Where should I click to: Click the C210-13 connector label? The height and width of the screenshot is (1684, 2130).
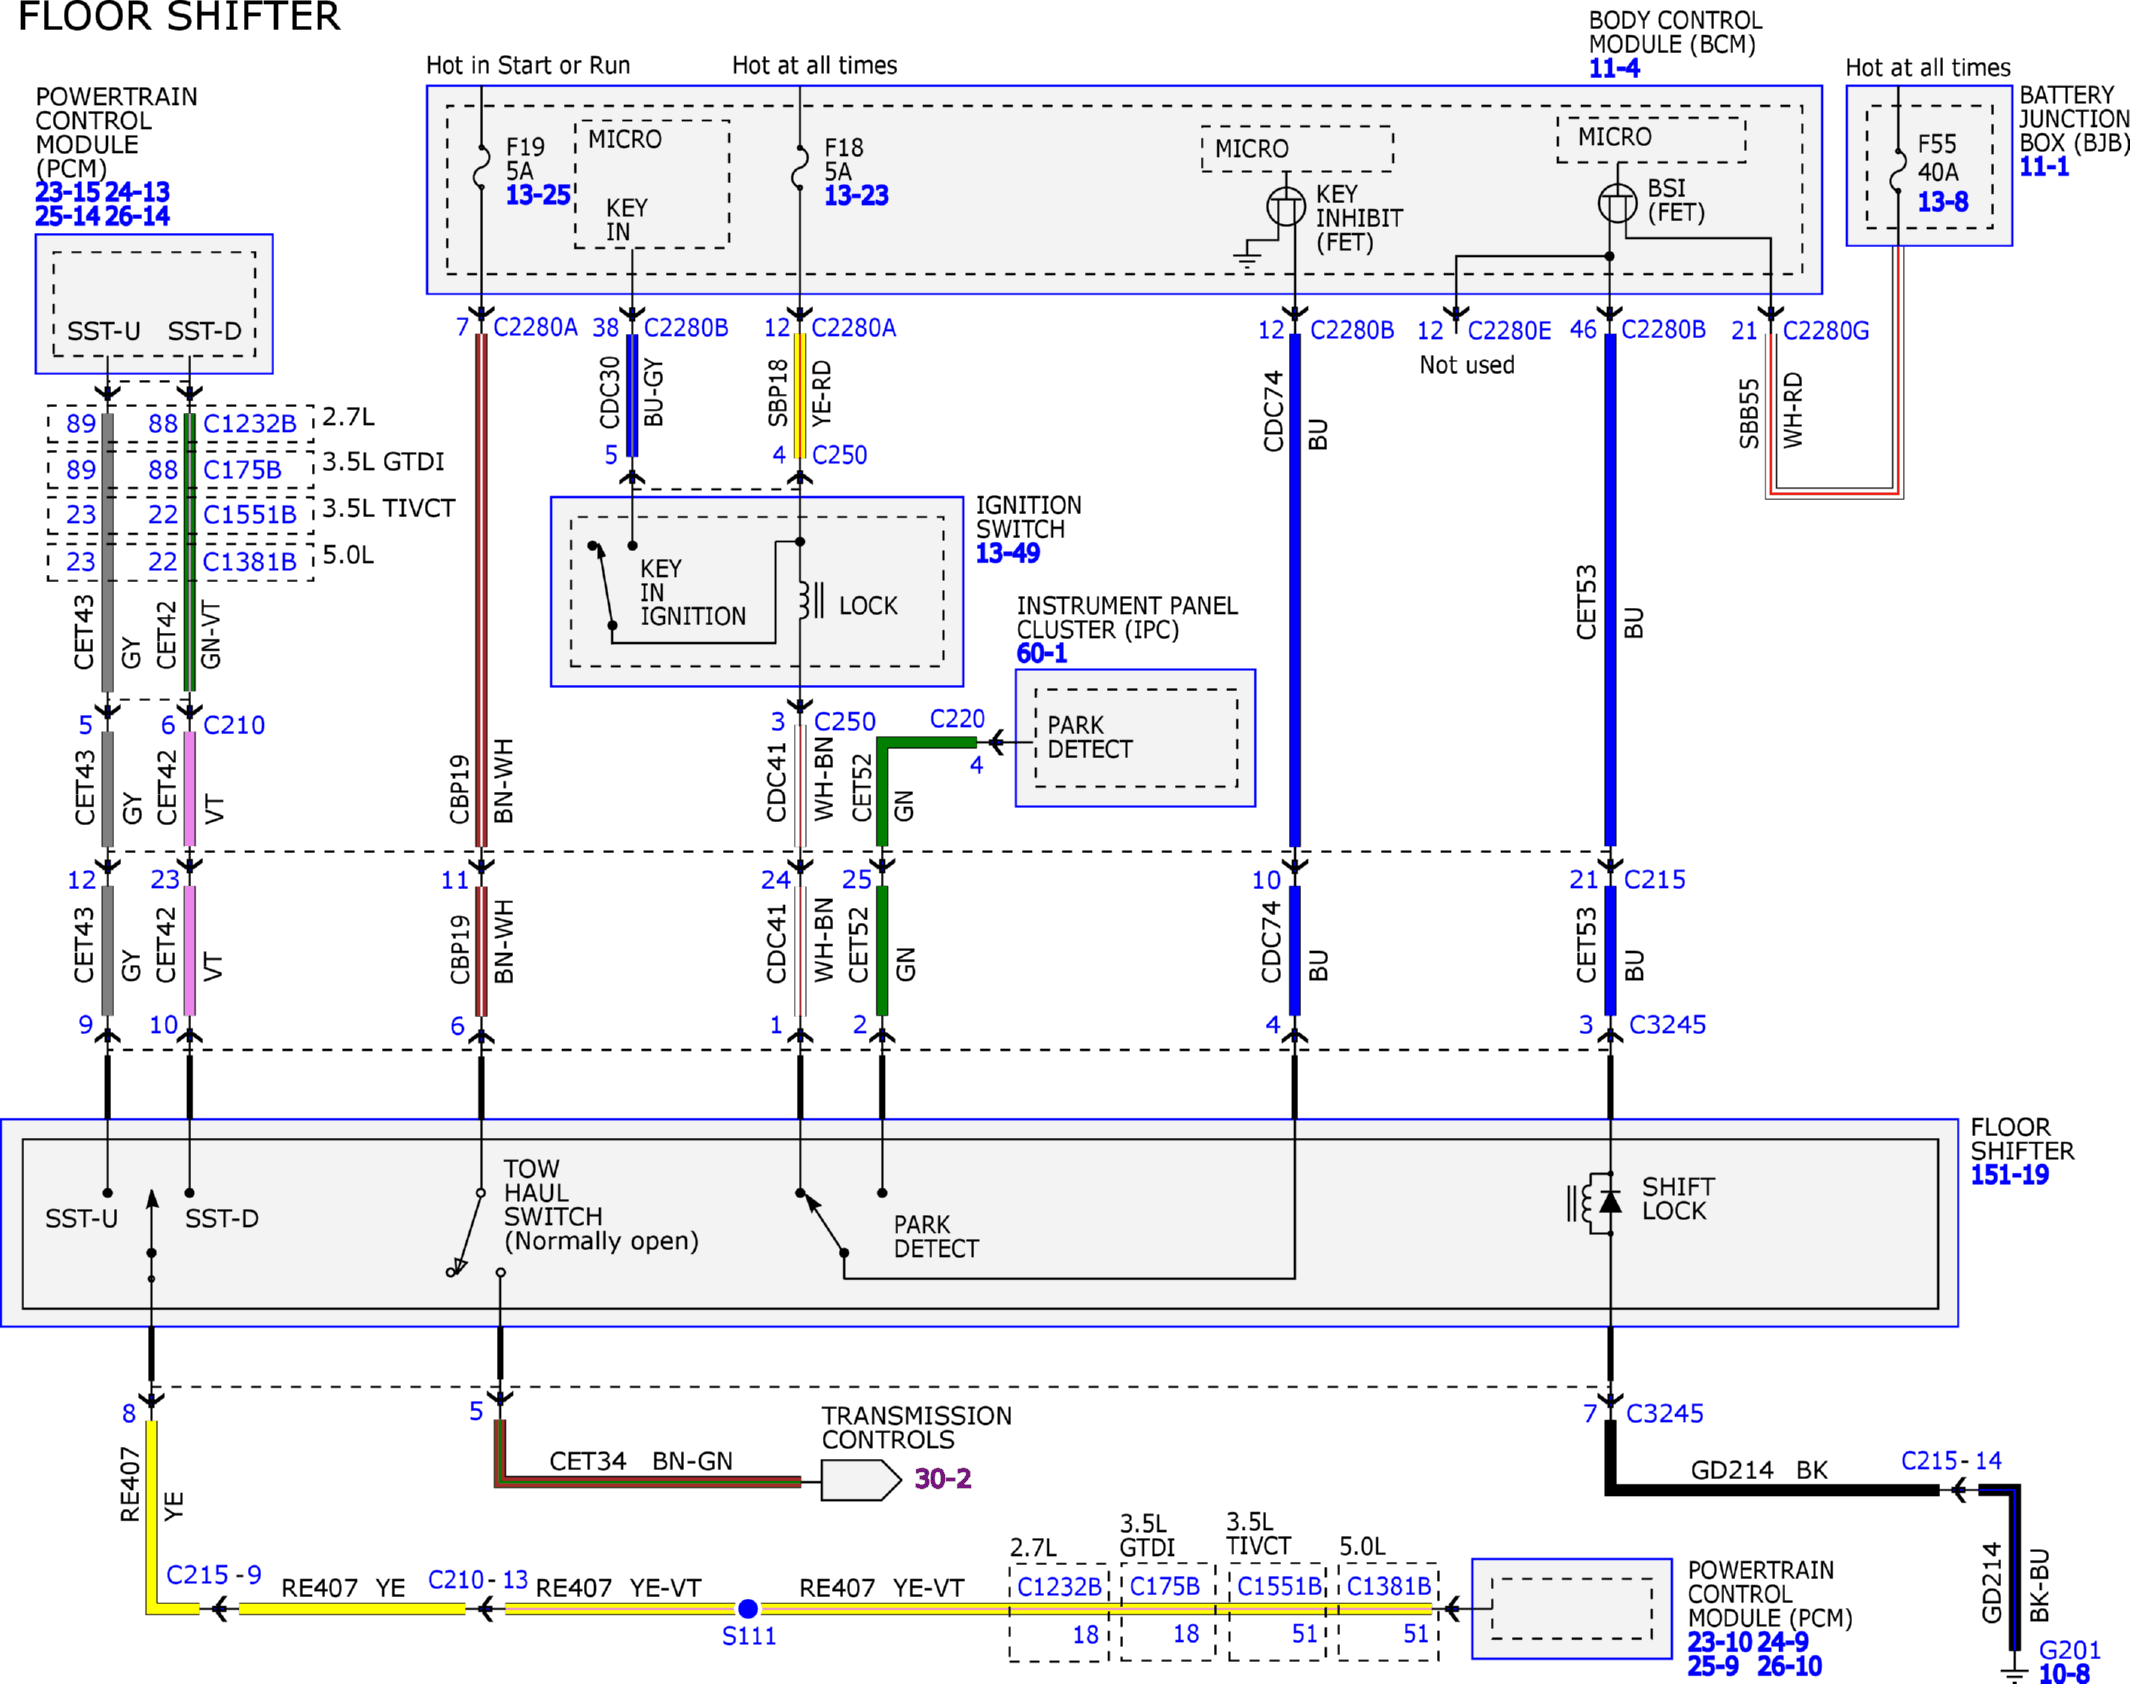pyautogui.click(x=478, y=1579)
